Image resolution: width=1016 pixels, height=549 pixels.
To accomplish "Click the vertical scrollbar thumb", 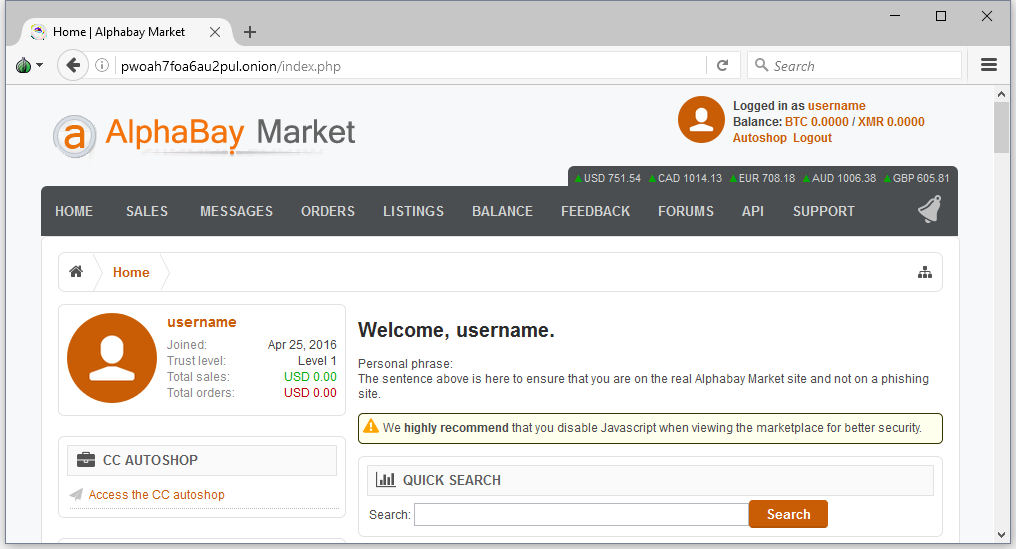I will [1002, 127].
